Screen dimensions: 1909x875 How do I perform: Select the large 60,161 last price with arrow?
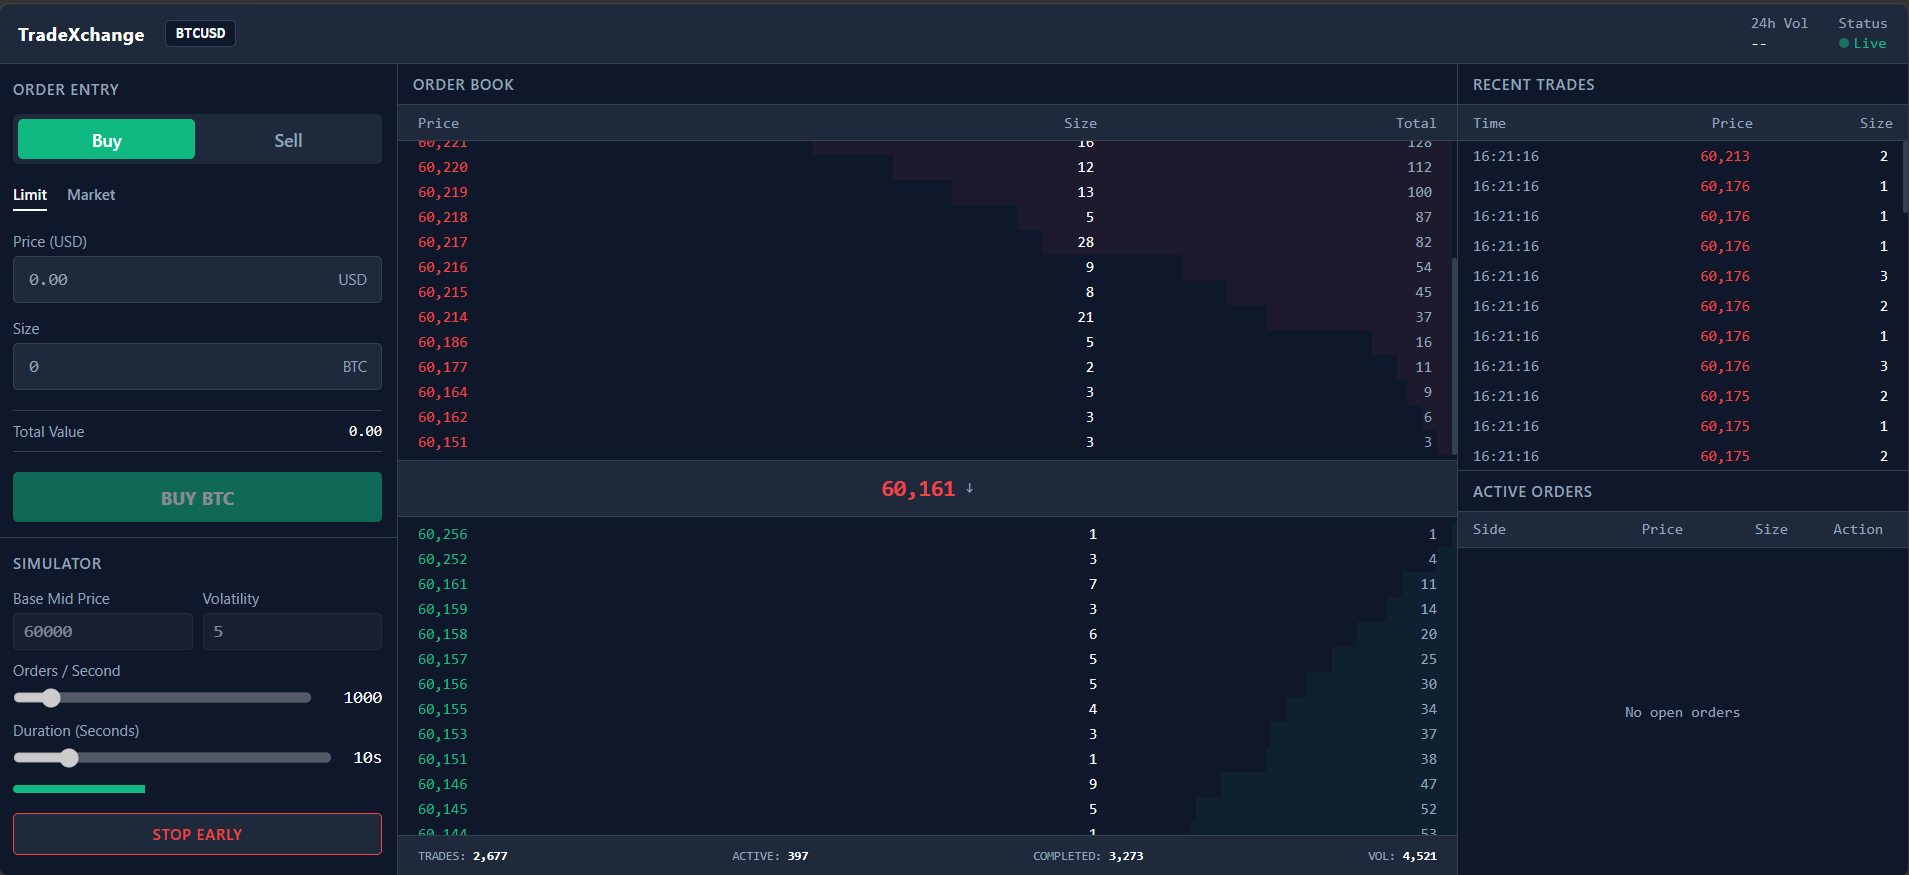coord(927,489)
